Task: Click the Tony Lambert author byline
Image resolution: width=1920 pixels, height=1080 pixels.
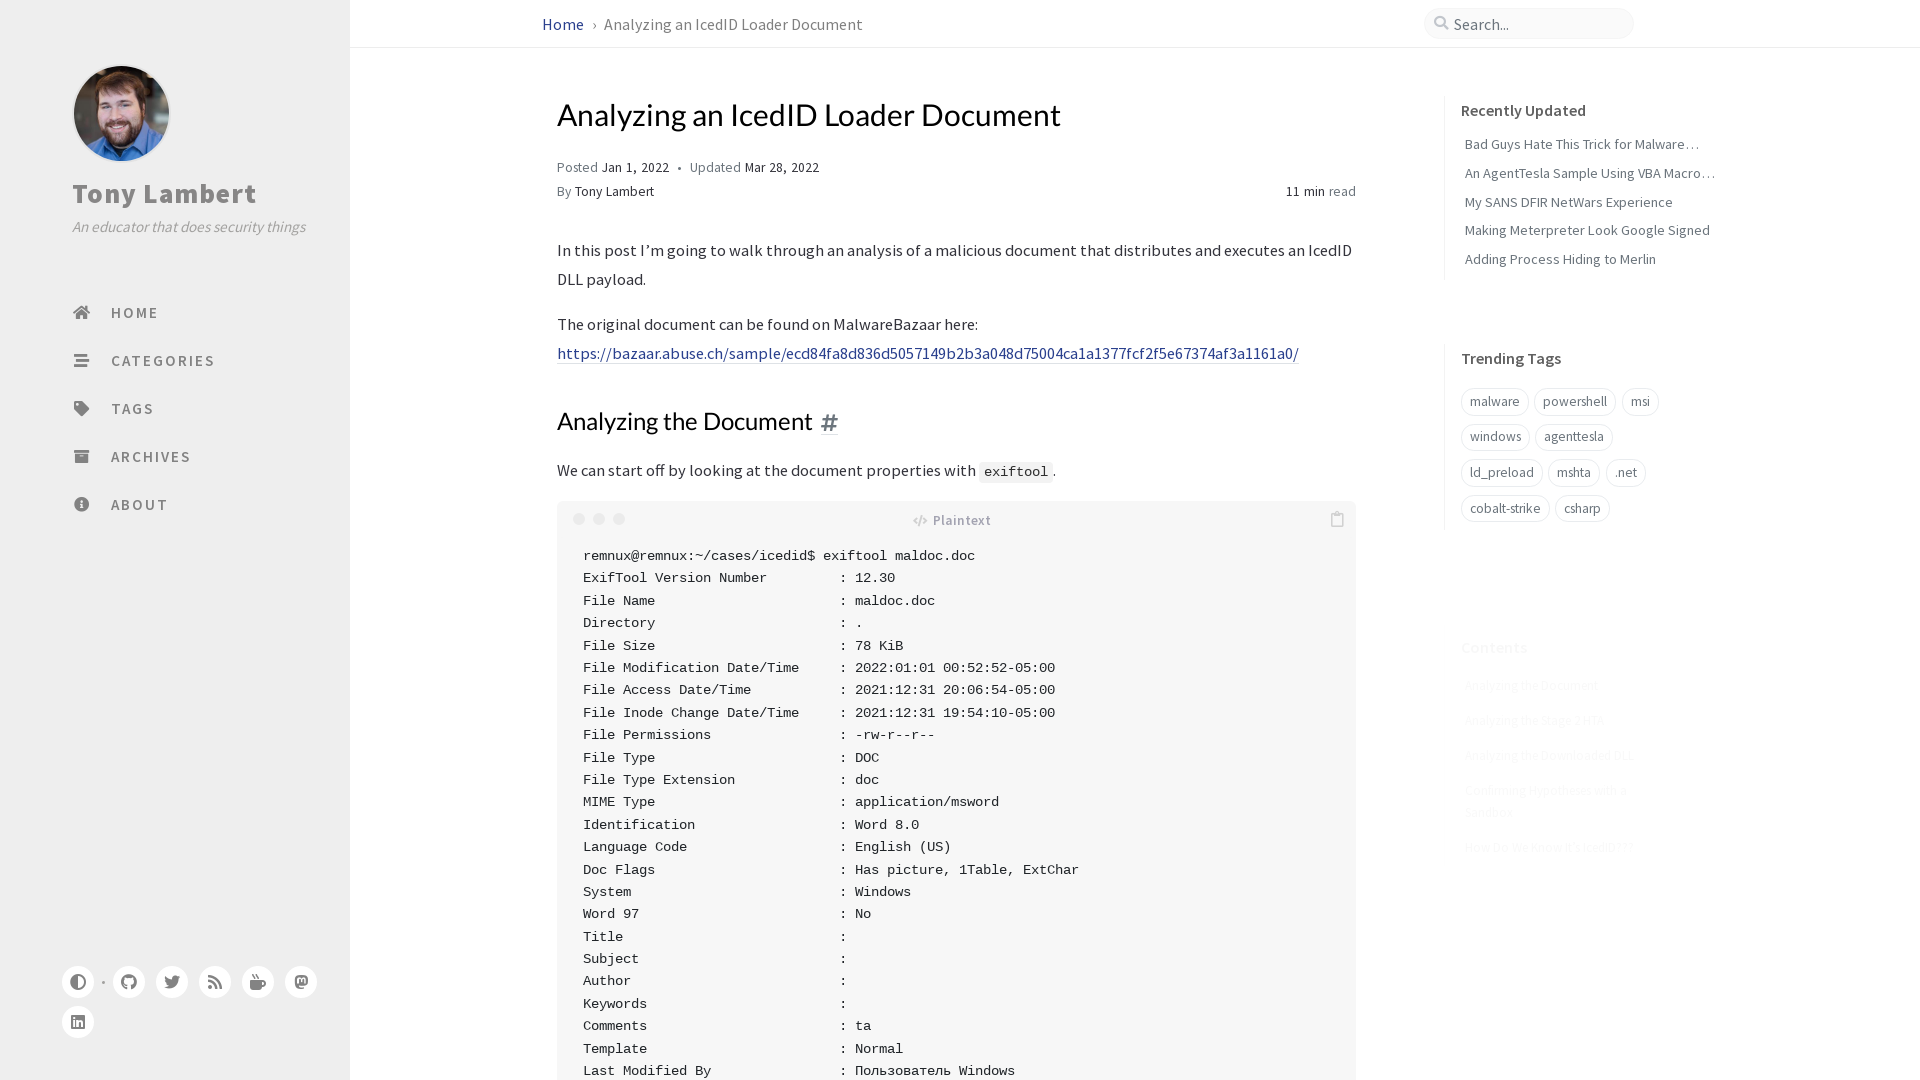Action: (x=614, y=191)
